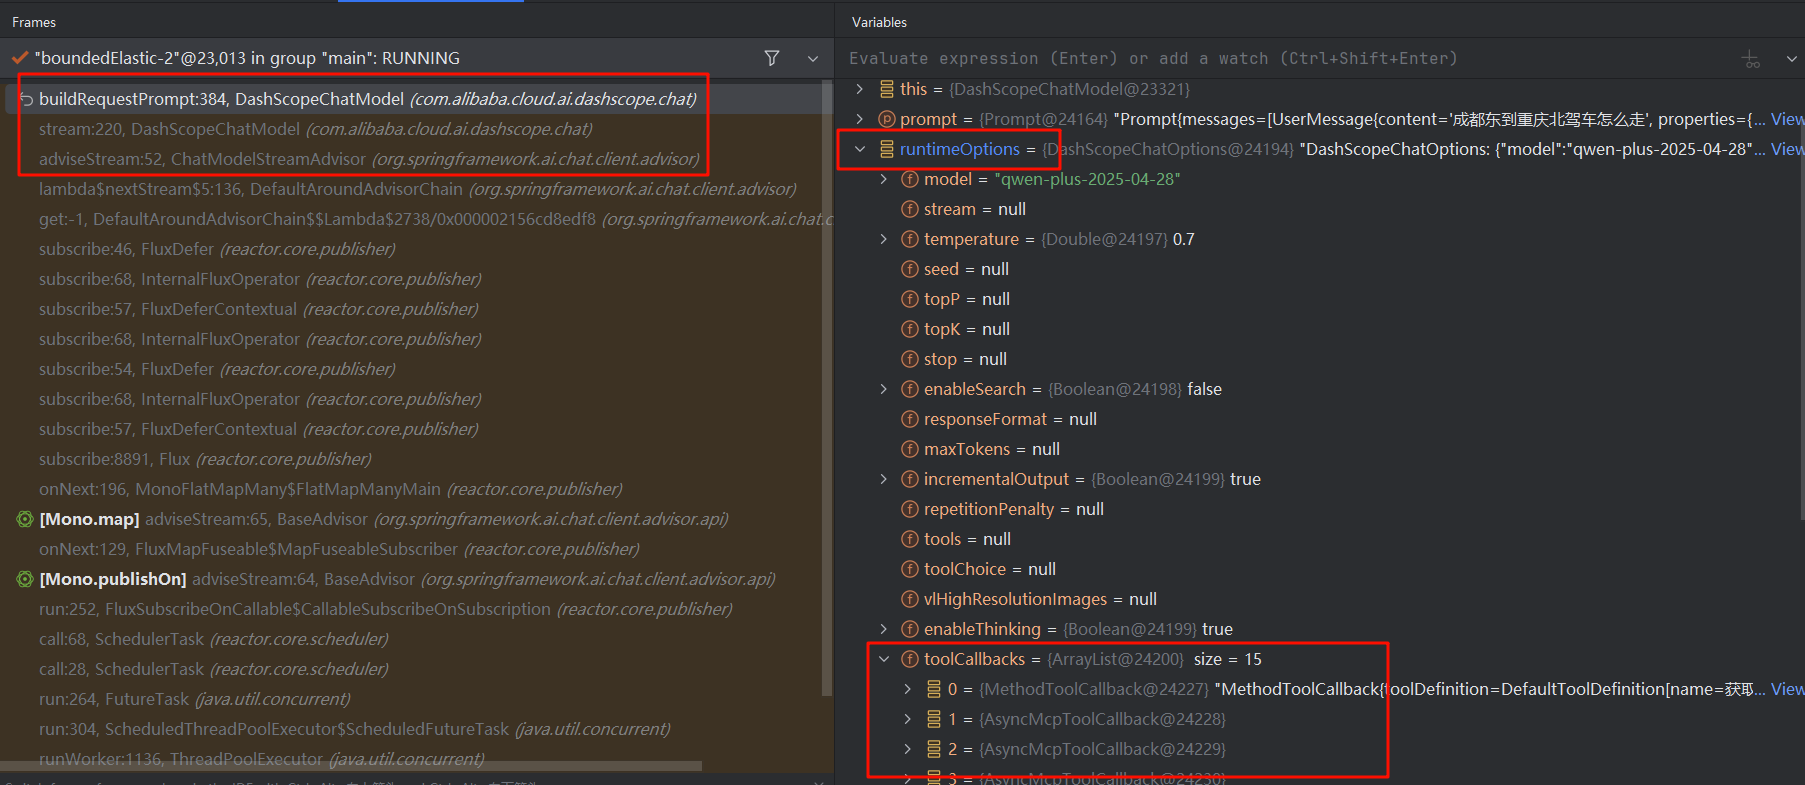Click the field icon beside stop
Viewport: 1805px width, 785px height.
tap(910, 359)
